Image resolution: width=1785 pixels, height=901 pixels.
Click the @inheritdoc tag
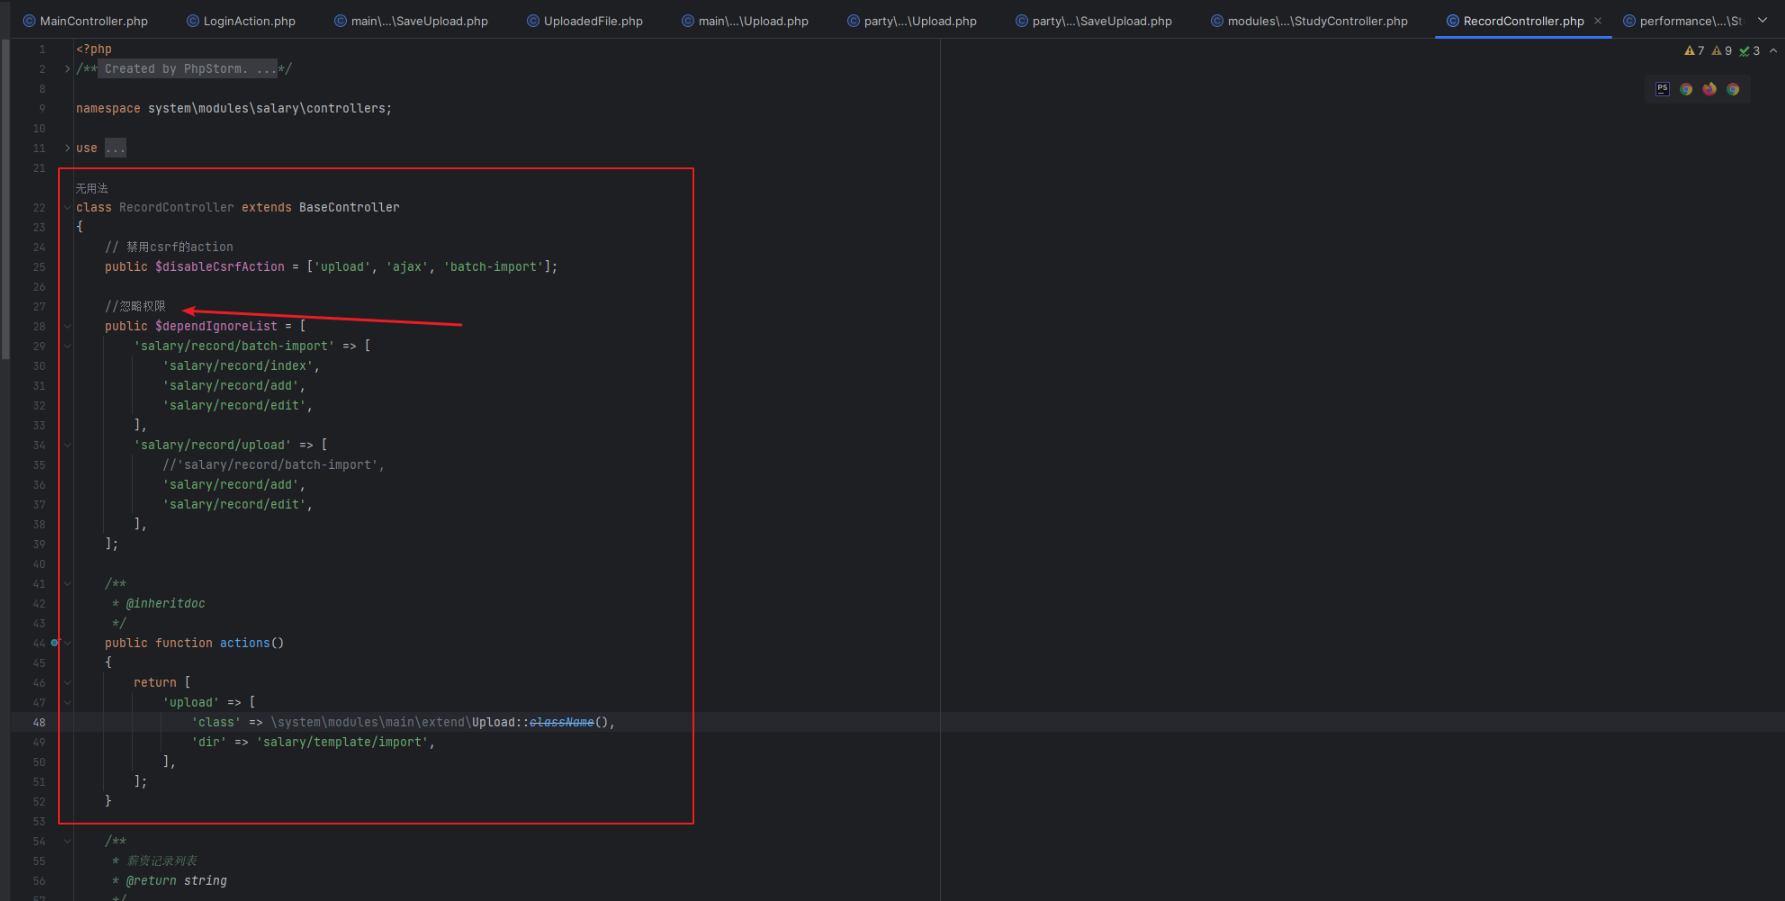(x=166, y=604)
